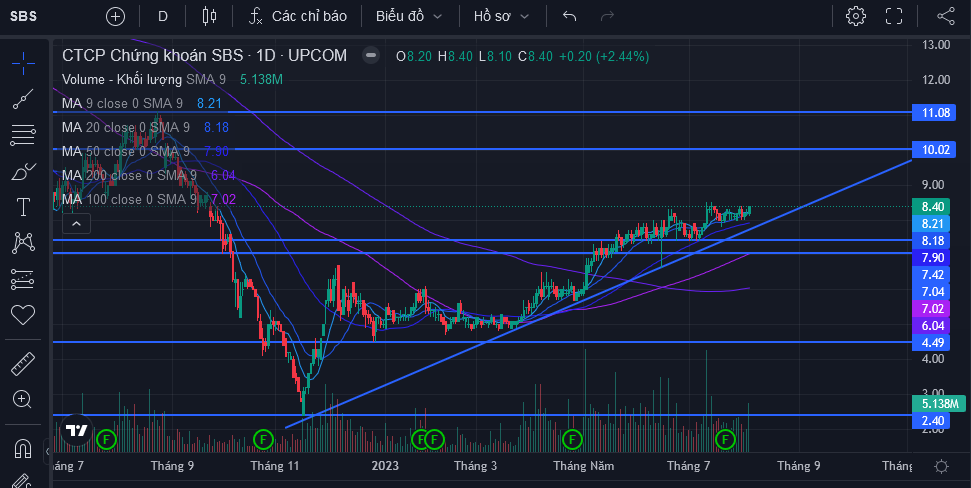Open chart settings gear icon

pos(856,16)
